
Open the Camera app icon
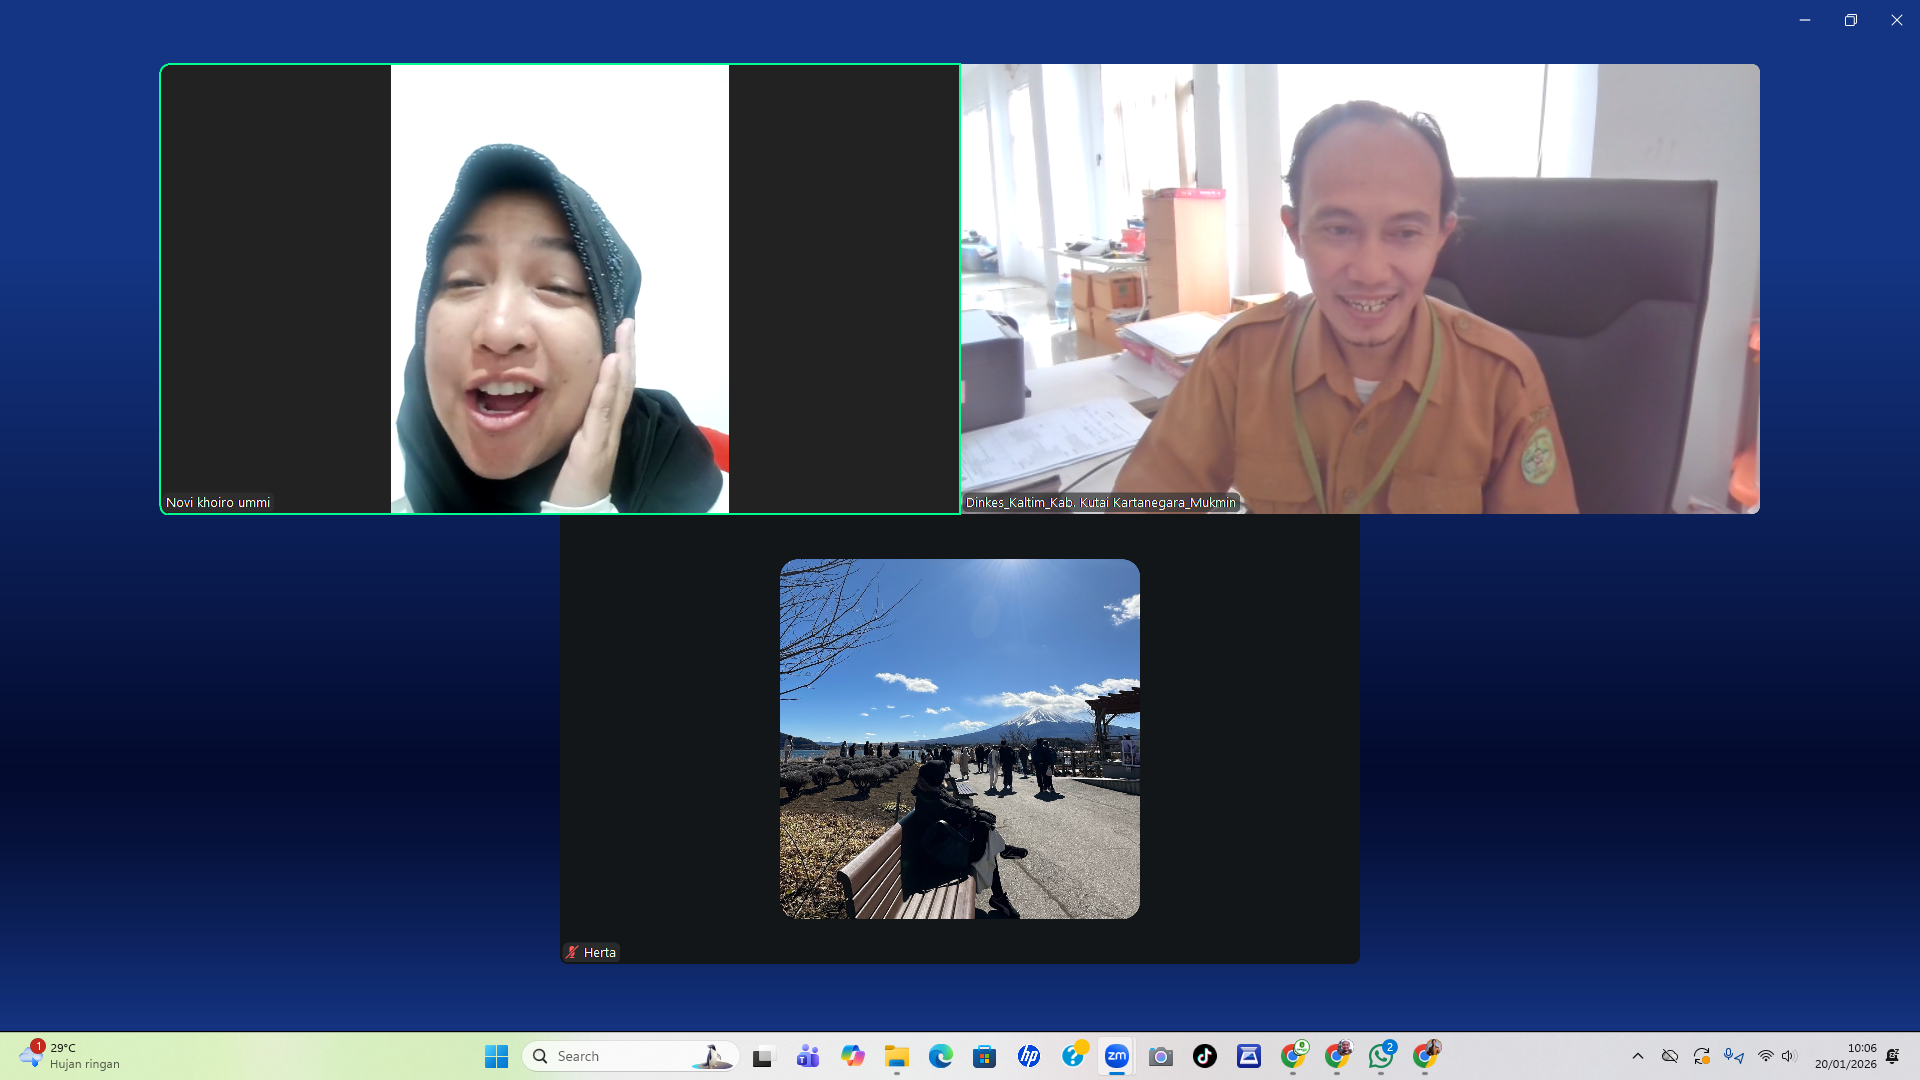coord(1161,1056)
